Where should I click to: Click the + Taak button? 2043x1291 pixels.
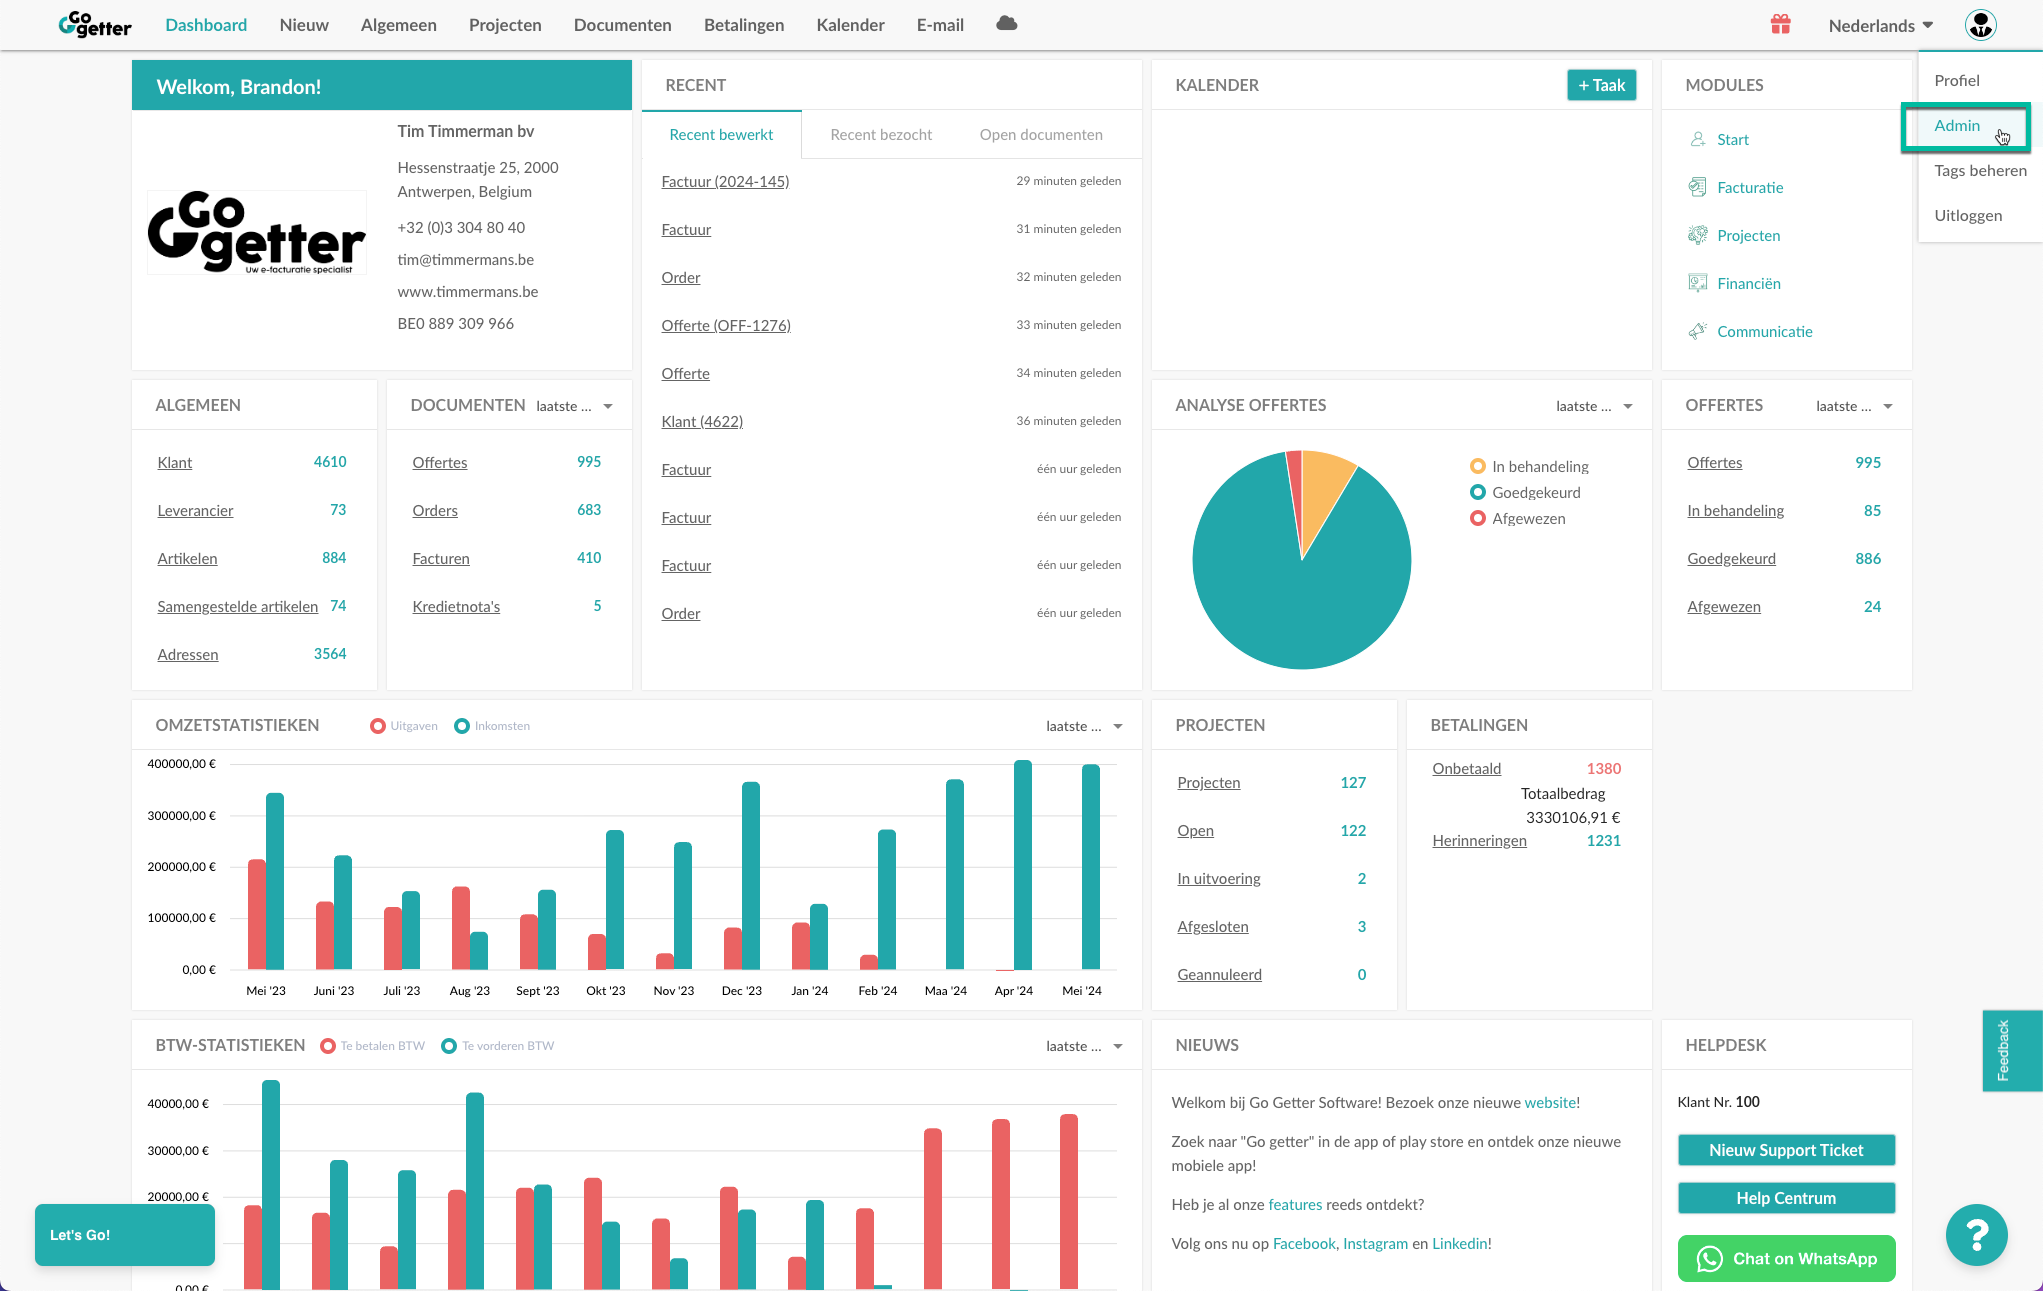coord(1601,86)
